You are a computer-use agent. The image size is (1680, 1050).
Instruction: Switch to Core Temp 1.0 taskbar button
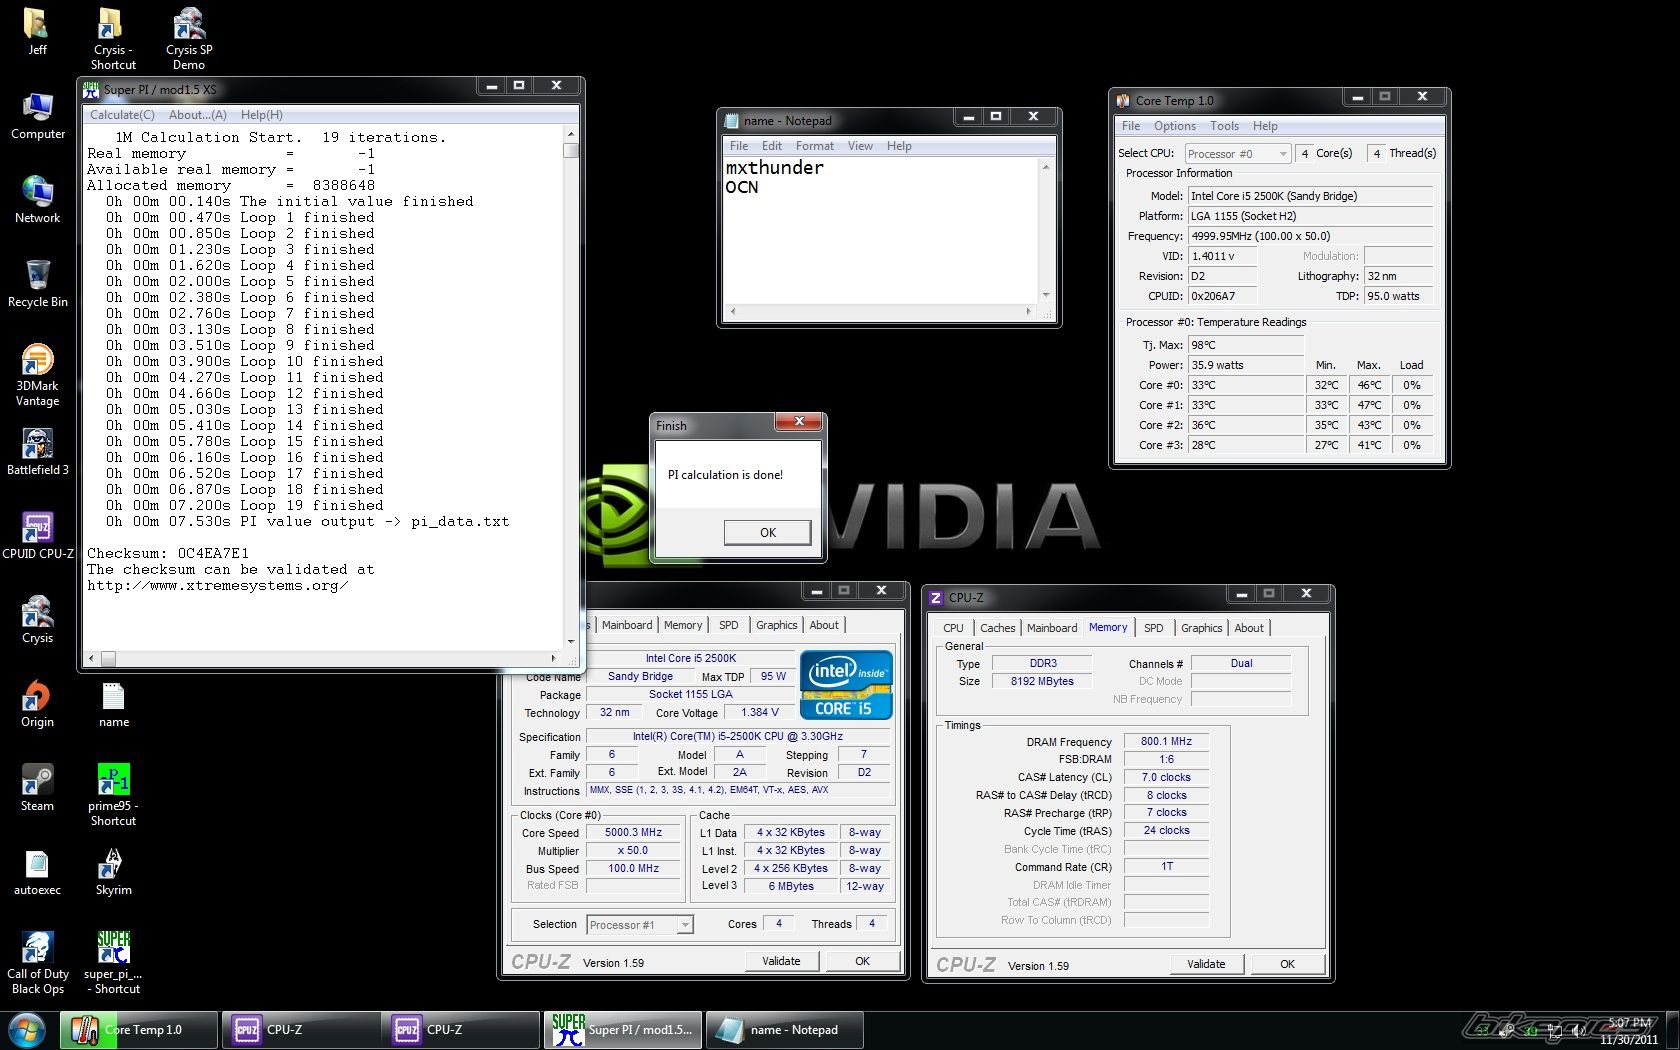click(139, 1030)
